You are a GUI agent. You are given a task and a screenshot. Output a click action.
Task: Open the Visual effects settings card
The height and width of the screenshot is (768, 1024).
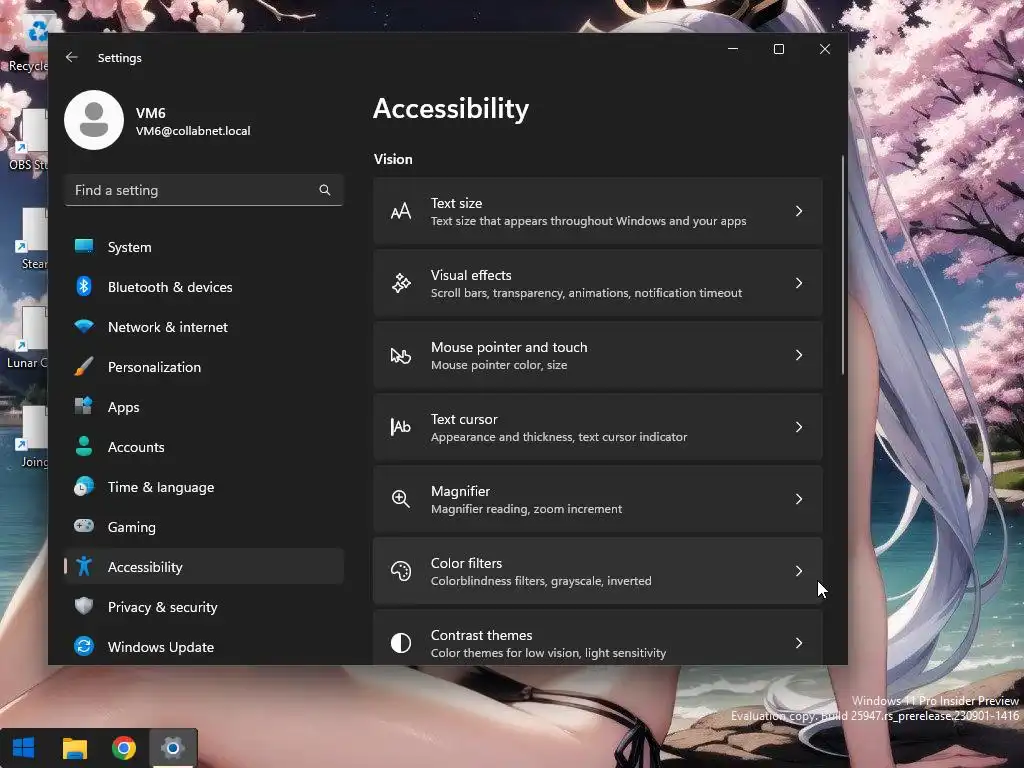tap(598, 283)
